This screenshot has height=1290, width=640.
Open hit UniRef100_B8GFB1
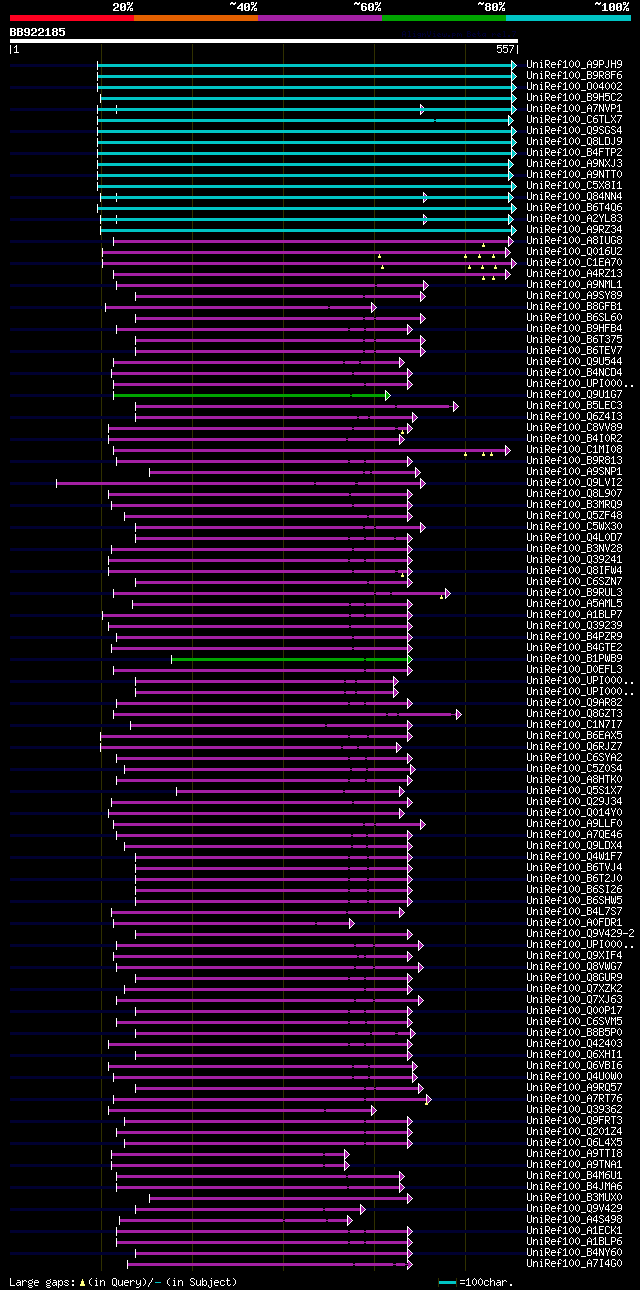(x=574, y=307)
